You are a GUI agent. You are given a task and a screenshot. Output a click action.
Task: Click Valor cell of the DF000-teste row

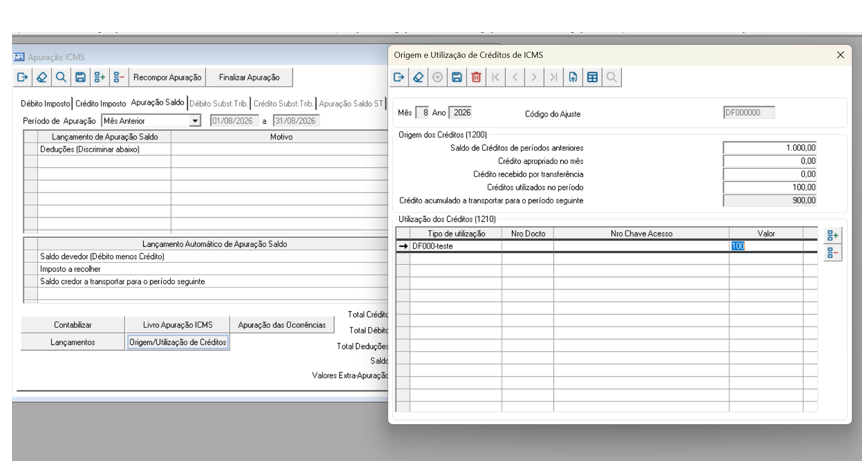pyautogui.click(x=766, y=246)
